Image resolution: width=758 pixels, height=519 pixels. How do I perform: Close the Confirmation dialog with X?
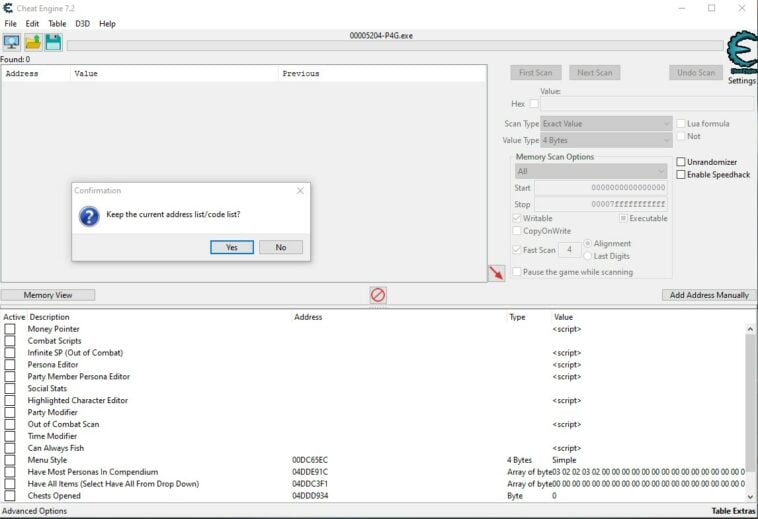(300, 190)
